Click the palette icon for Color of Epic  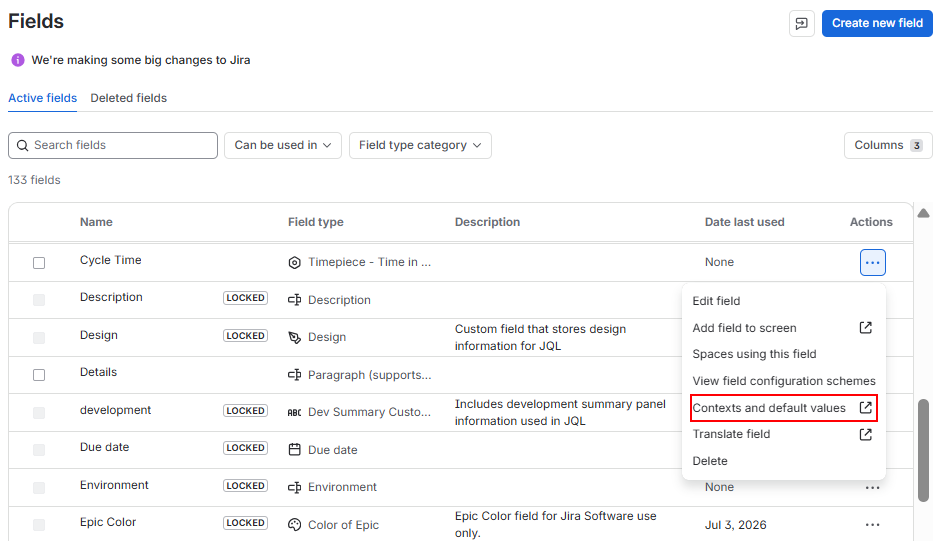[294, 525]
